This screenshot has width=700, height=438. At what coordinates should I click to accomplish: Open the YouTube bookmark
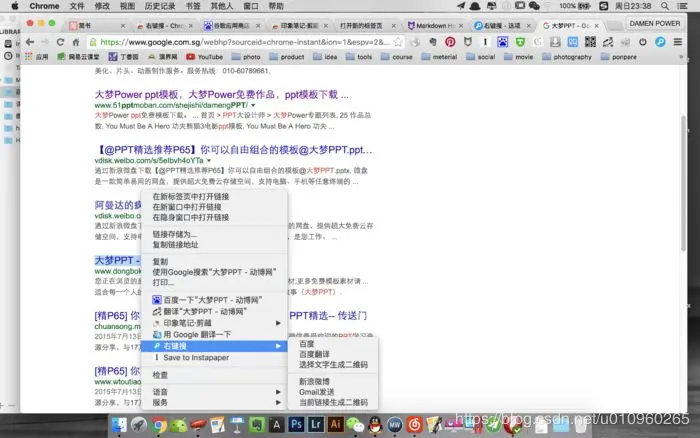click(204, 57)
